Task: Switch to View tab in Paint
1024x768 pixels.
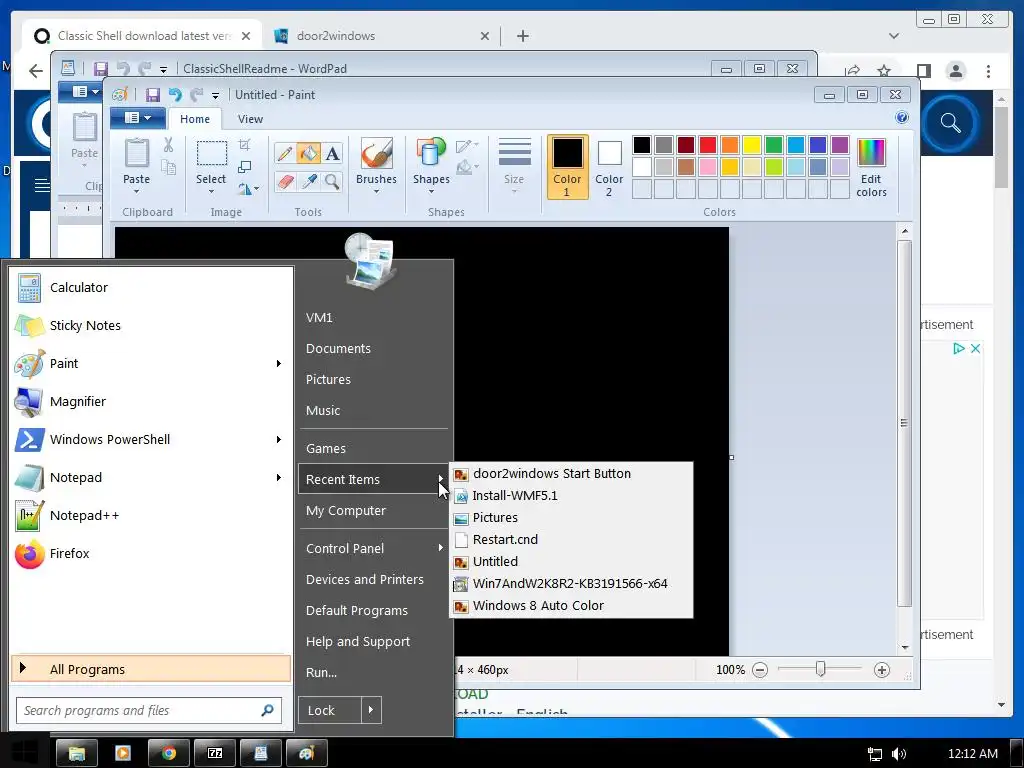Action: point(250,119)
